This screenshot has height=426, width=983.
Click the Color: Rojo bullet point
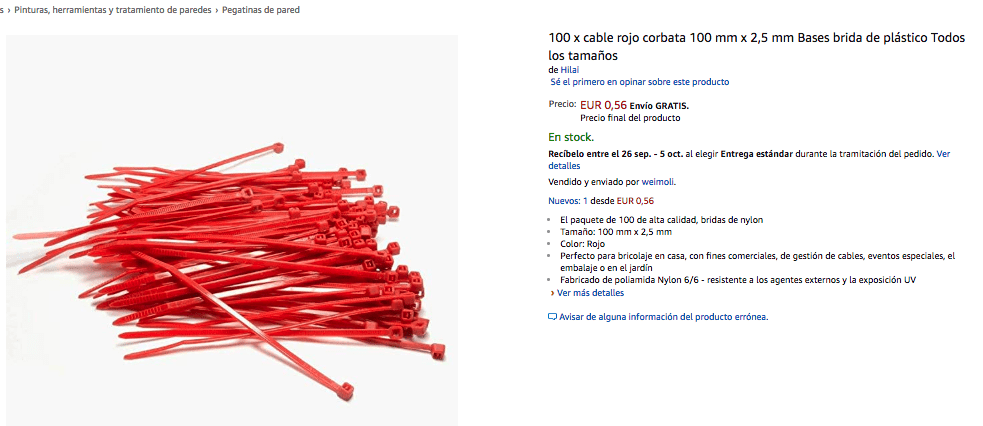582,244
